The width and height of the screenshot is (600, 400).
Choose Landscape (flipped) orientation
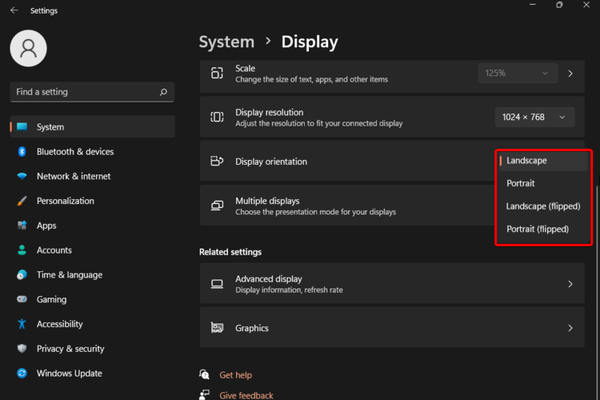click(543, 206)
